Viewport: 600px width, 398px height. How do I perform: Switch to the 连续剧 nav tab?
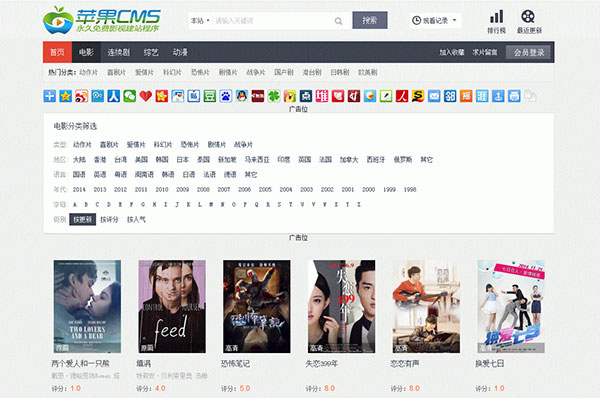(119, 52)
